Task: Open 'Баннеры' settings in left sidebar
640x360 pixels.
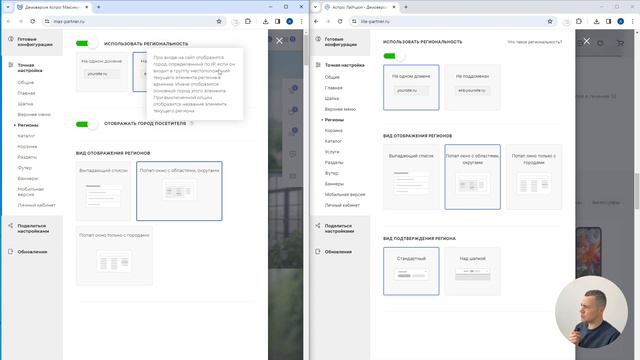Action: 28,178
